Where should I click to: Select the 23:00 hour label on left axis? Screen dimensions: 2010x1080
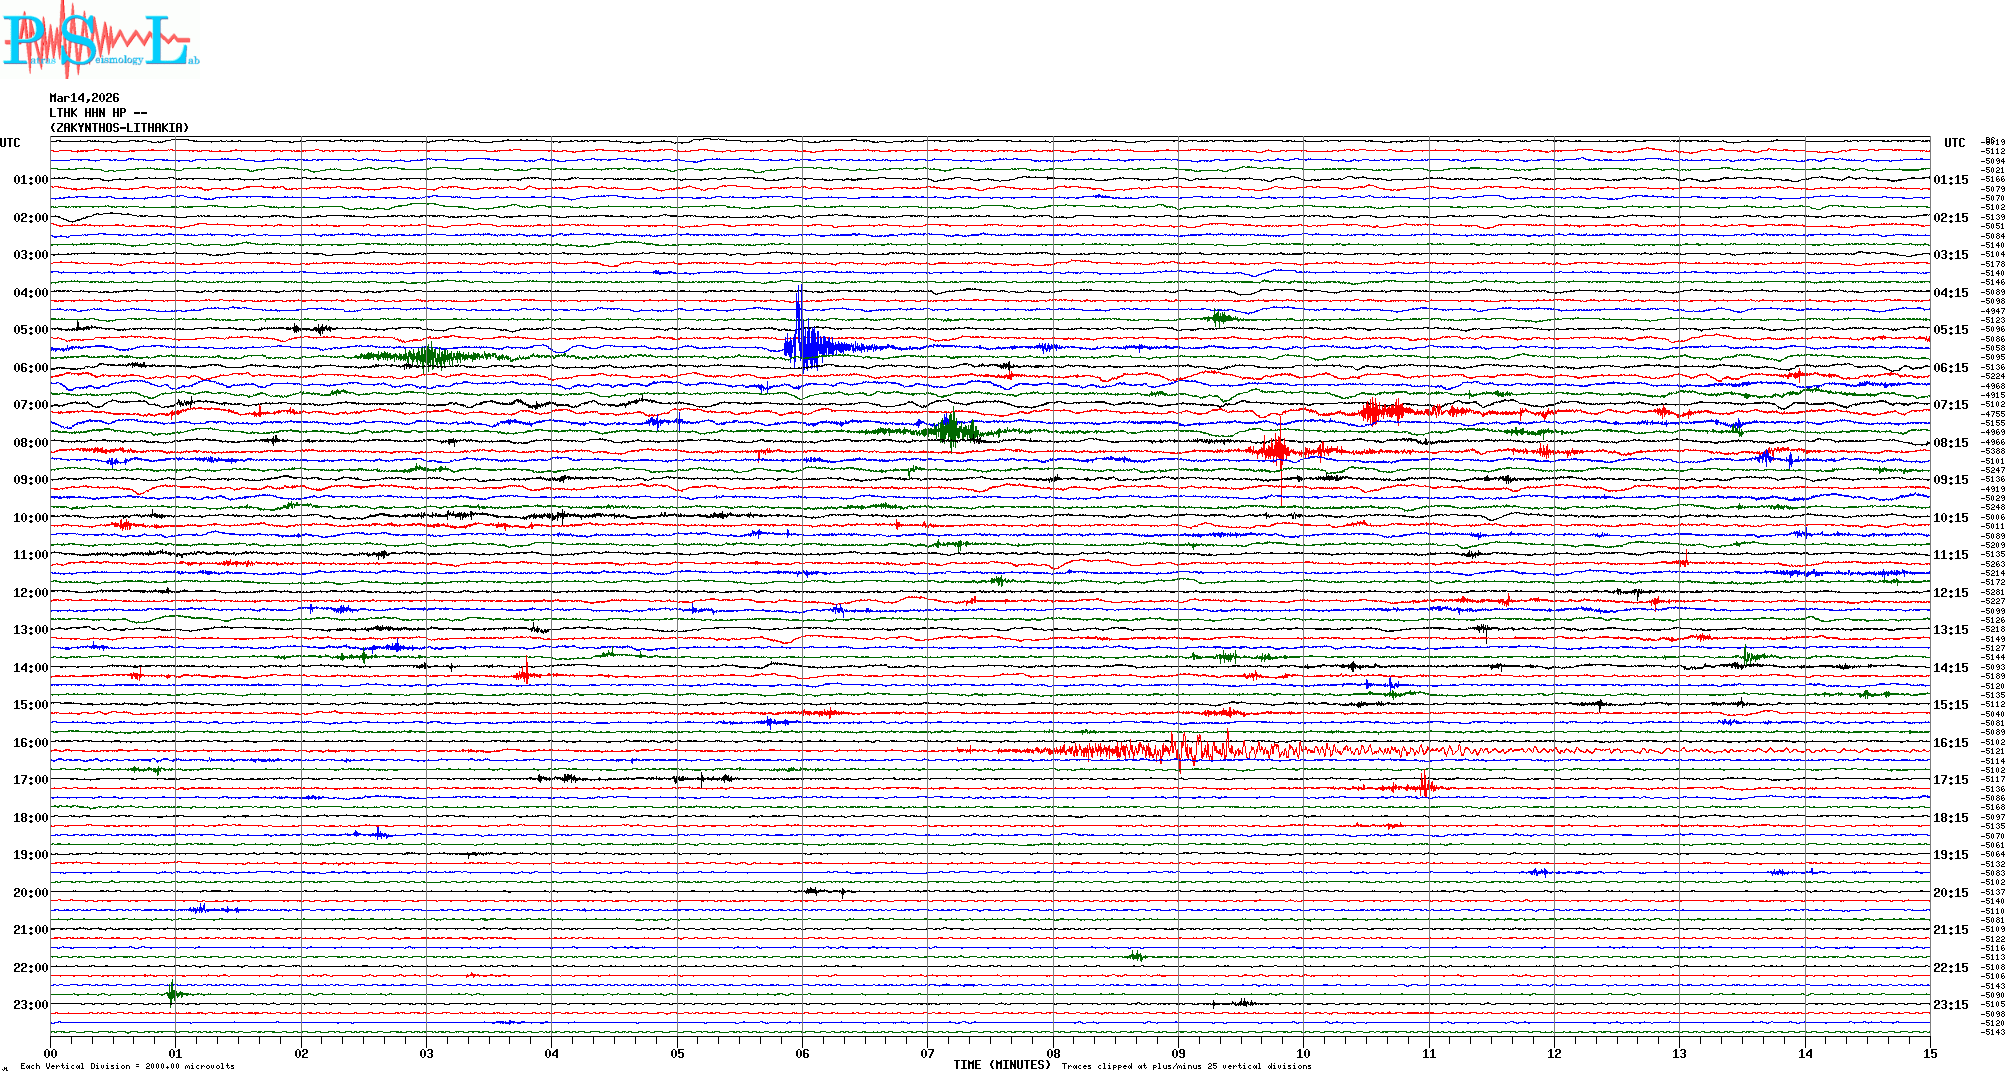(x=30, y=1005)
